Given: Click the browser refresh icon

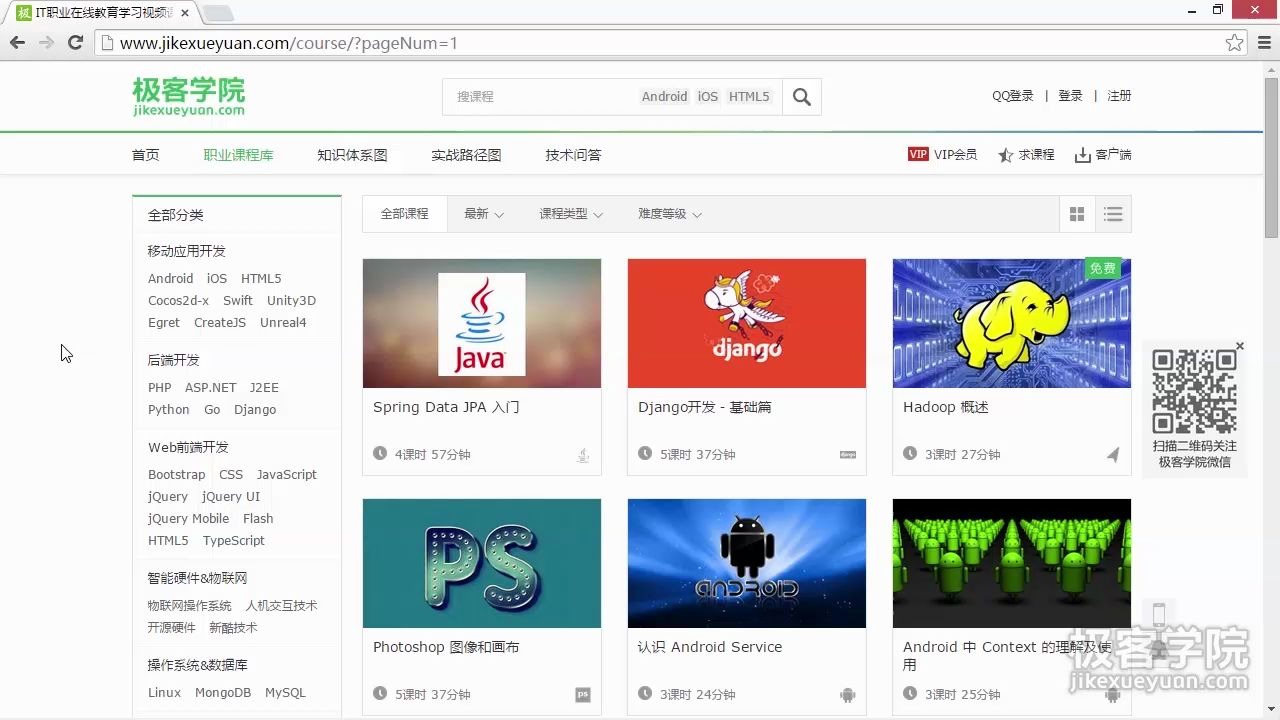Looking at the screenshot, I should pyautogui.click(x=75, y=43).
